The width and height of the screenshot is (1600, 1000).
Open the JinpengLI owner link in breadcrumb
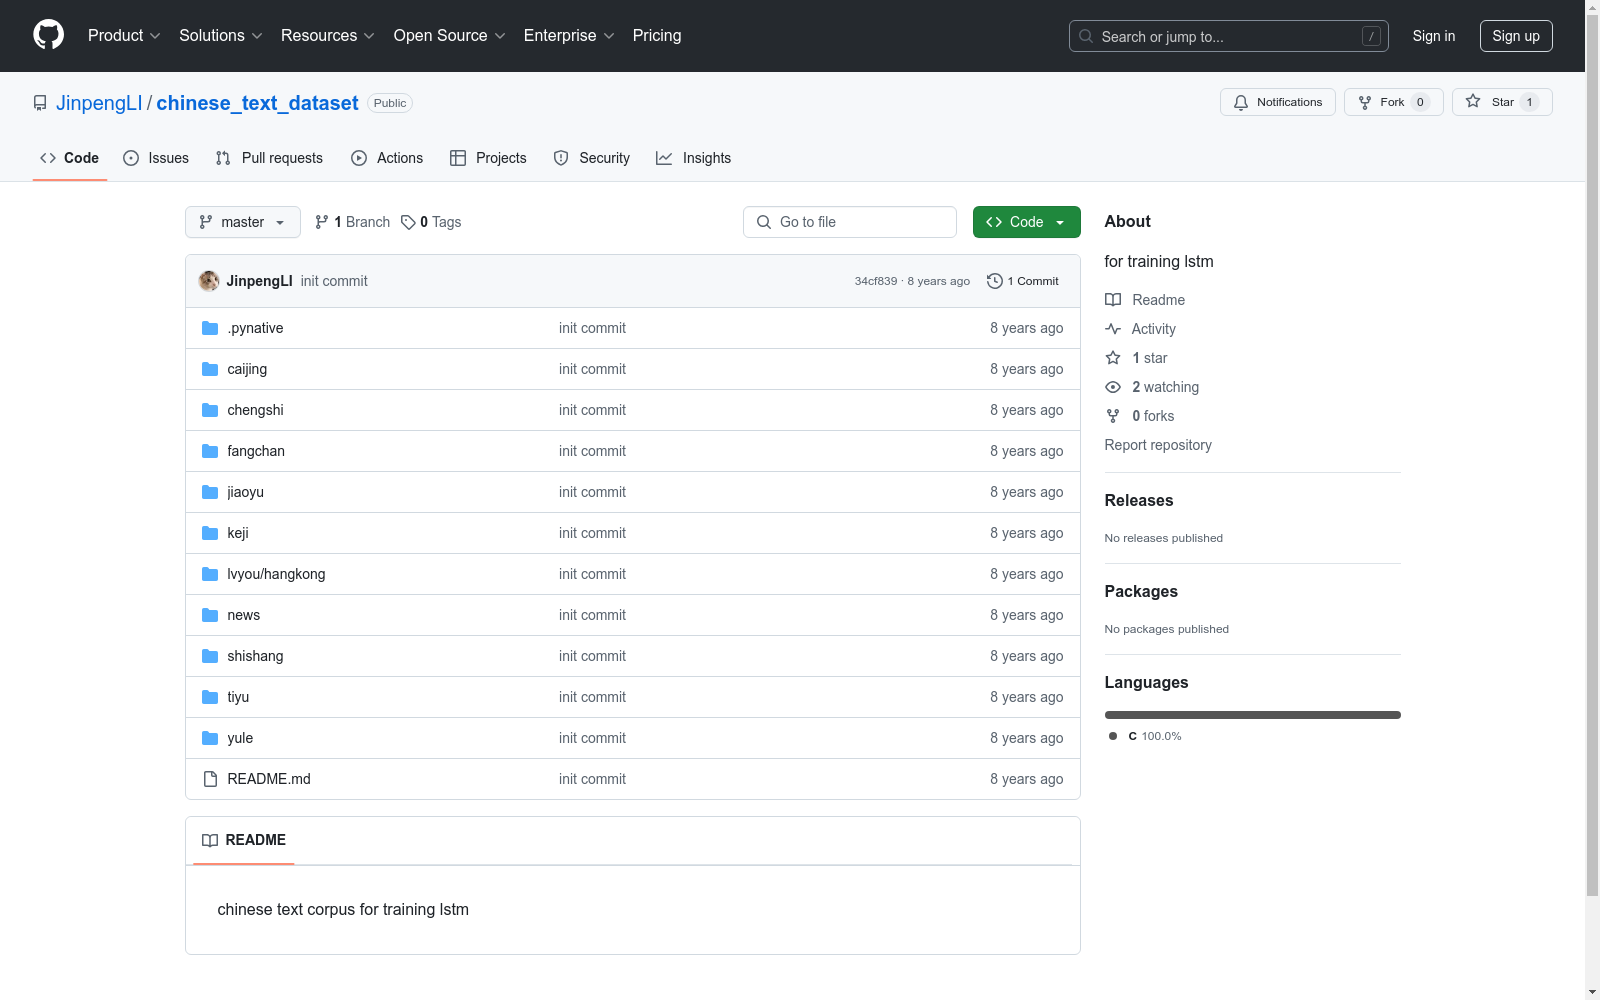99,103
